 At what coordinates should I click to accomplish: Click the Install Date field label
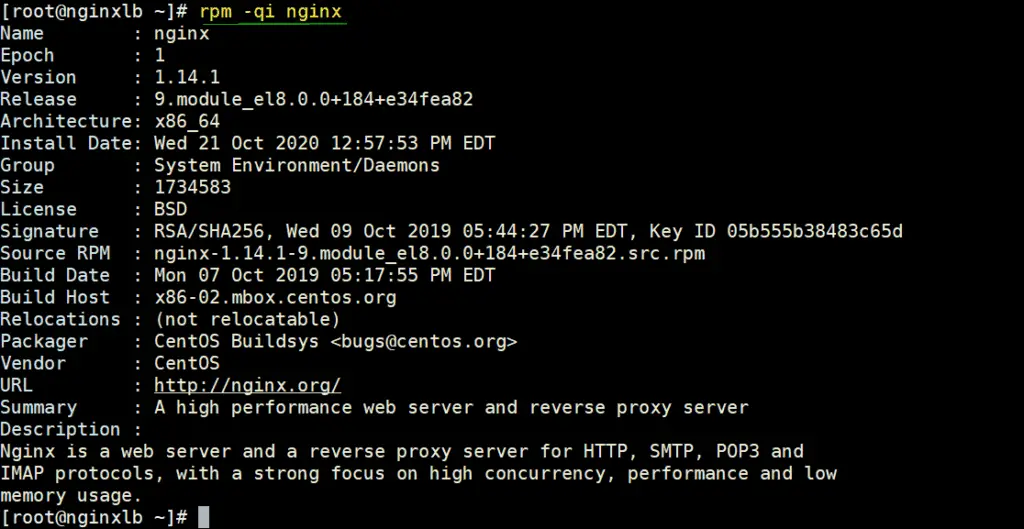tap(66, 143)
